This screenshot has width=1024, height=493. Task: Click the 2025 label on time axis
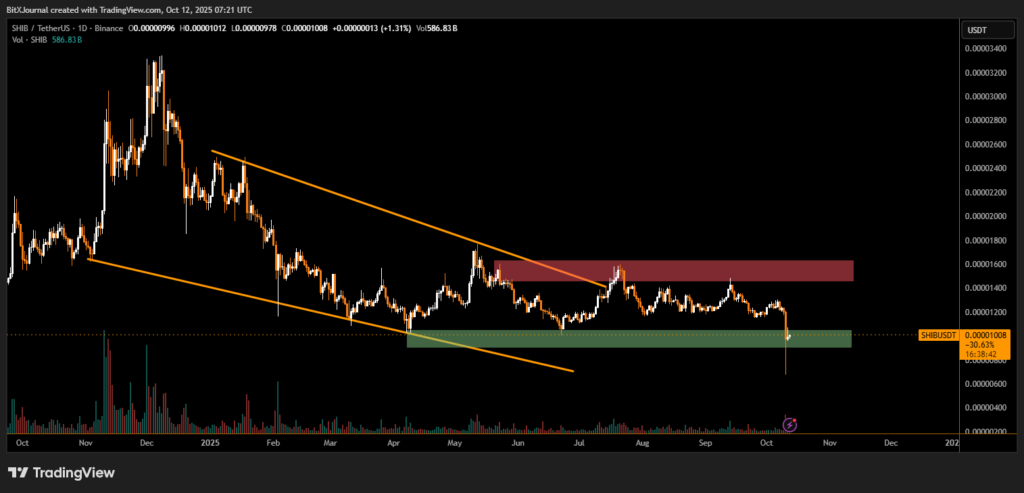(x=209, y=441)
